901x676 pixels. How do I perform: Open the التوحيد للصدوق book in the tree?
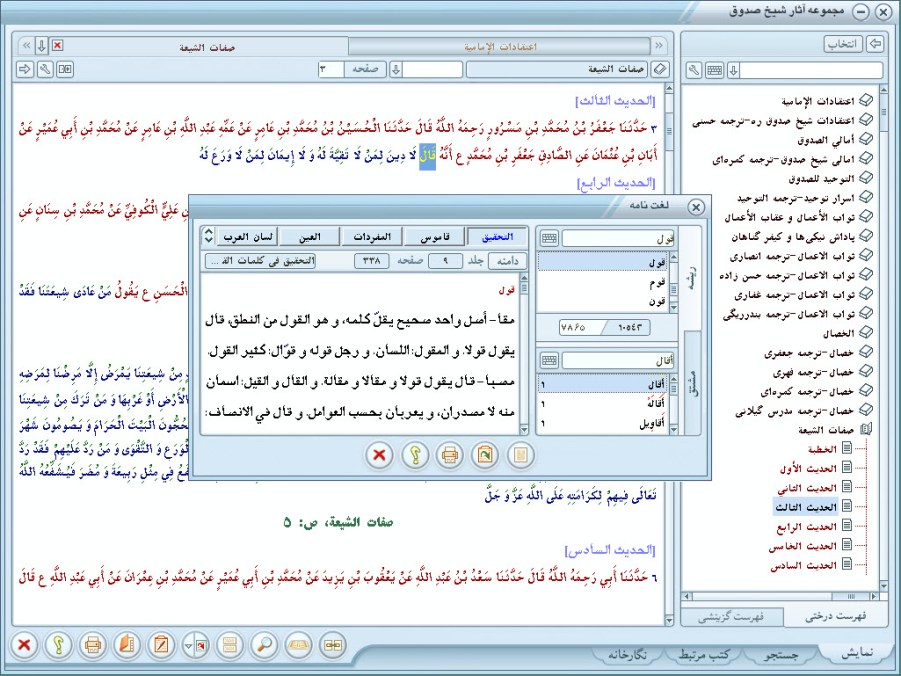tap(822, 179)
